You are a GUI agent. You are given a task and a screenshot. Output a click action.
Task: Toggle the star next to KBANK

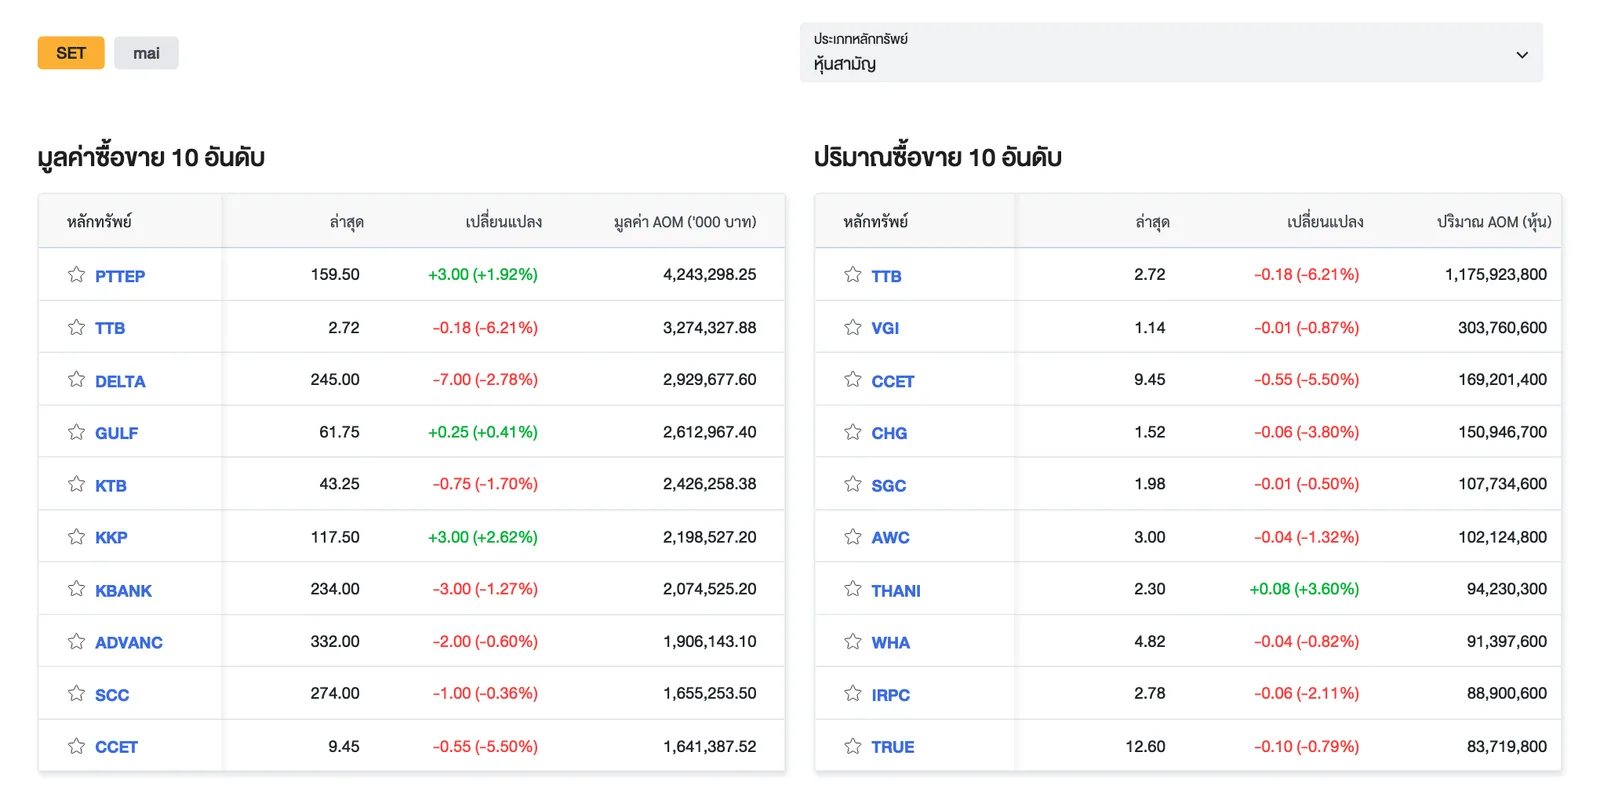click(76, 589)
